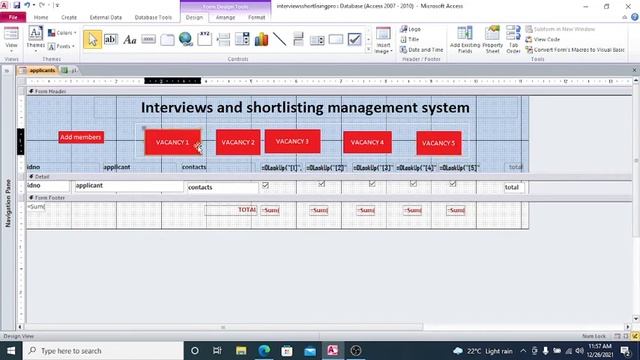
Task: Select the Add members button
Action: click(x=81, y=137)
